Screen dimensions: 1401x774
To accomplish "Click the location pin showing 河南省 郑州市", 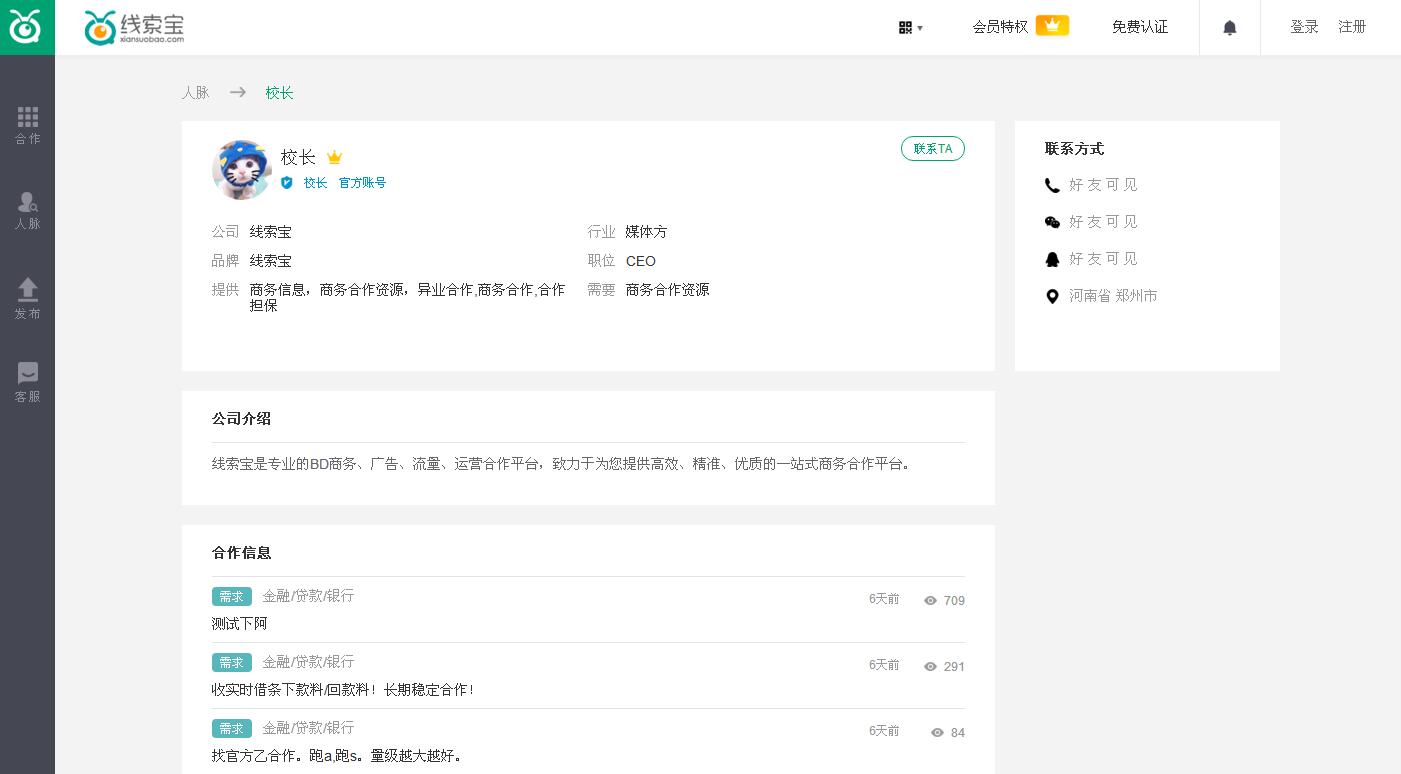I will pos(1052,296).
